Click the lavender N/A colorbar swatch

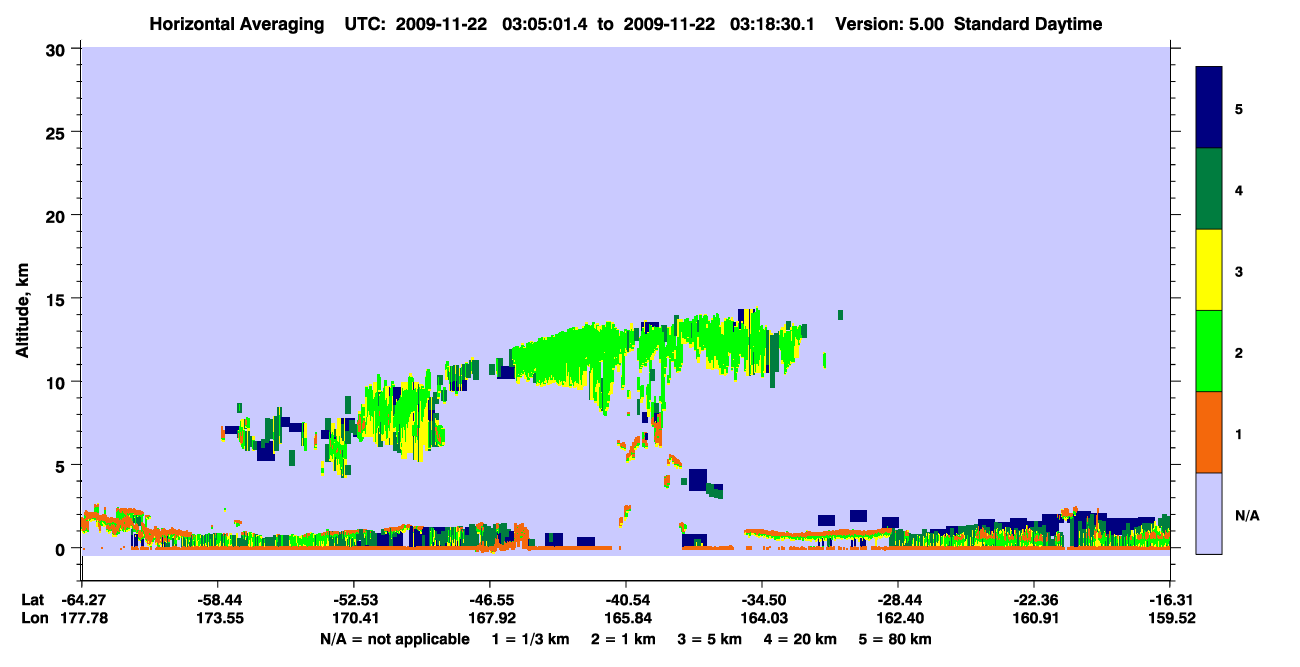coord(1209,513)
